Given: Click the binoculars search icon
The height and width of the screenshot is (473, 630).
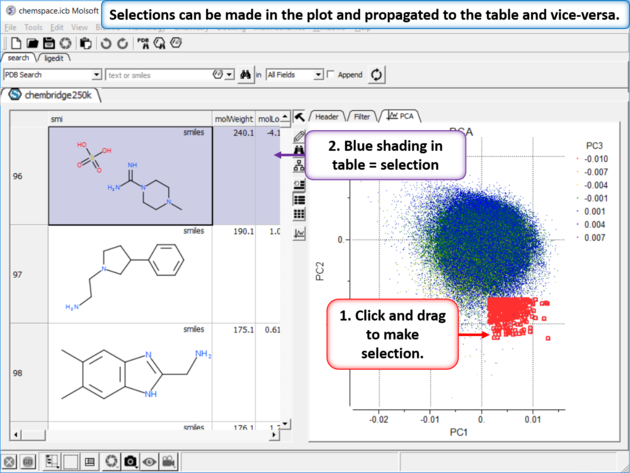Looking at the screenshot, I should point(244,75).
